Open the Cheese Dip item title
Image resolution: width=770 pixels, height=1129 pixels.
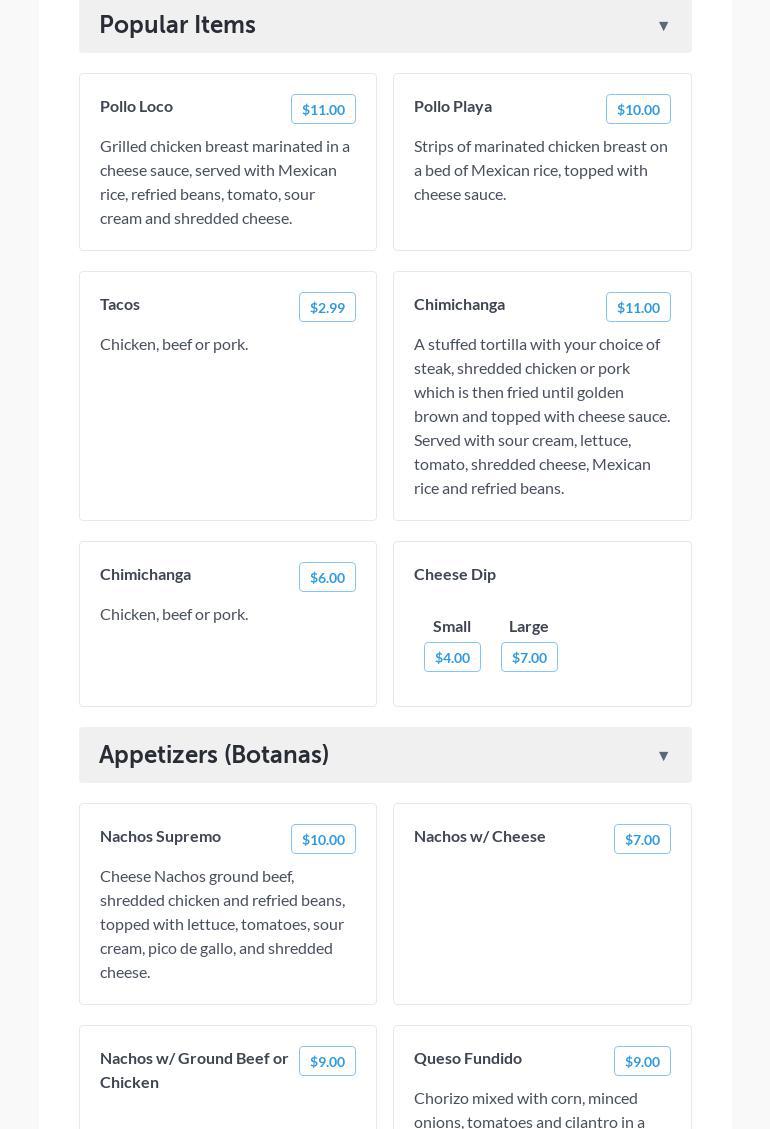pyautogui.click(x=455, y=574)
